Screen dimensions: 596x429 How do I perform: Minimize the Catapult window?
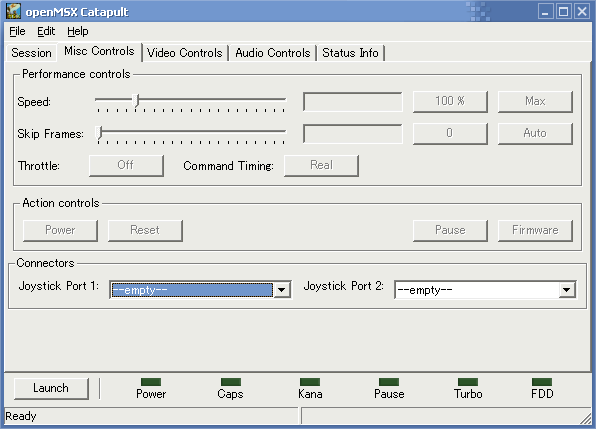pyautogui.click(x=545, y=11)
